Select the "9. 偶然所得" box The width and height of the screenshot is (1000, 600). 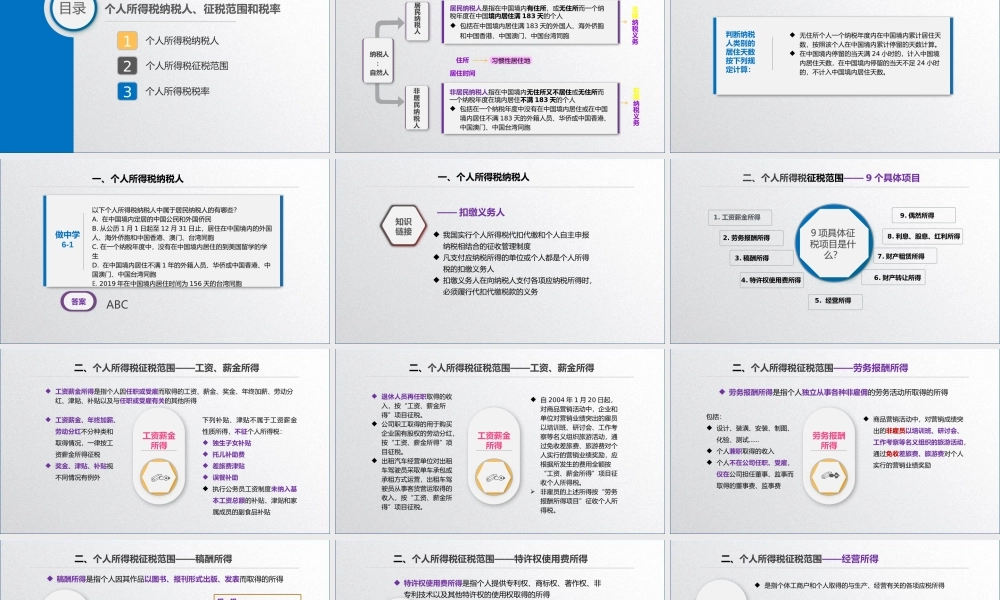coord(923,215)
